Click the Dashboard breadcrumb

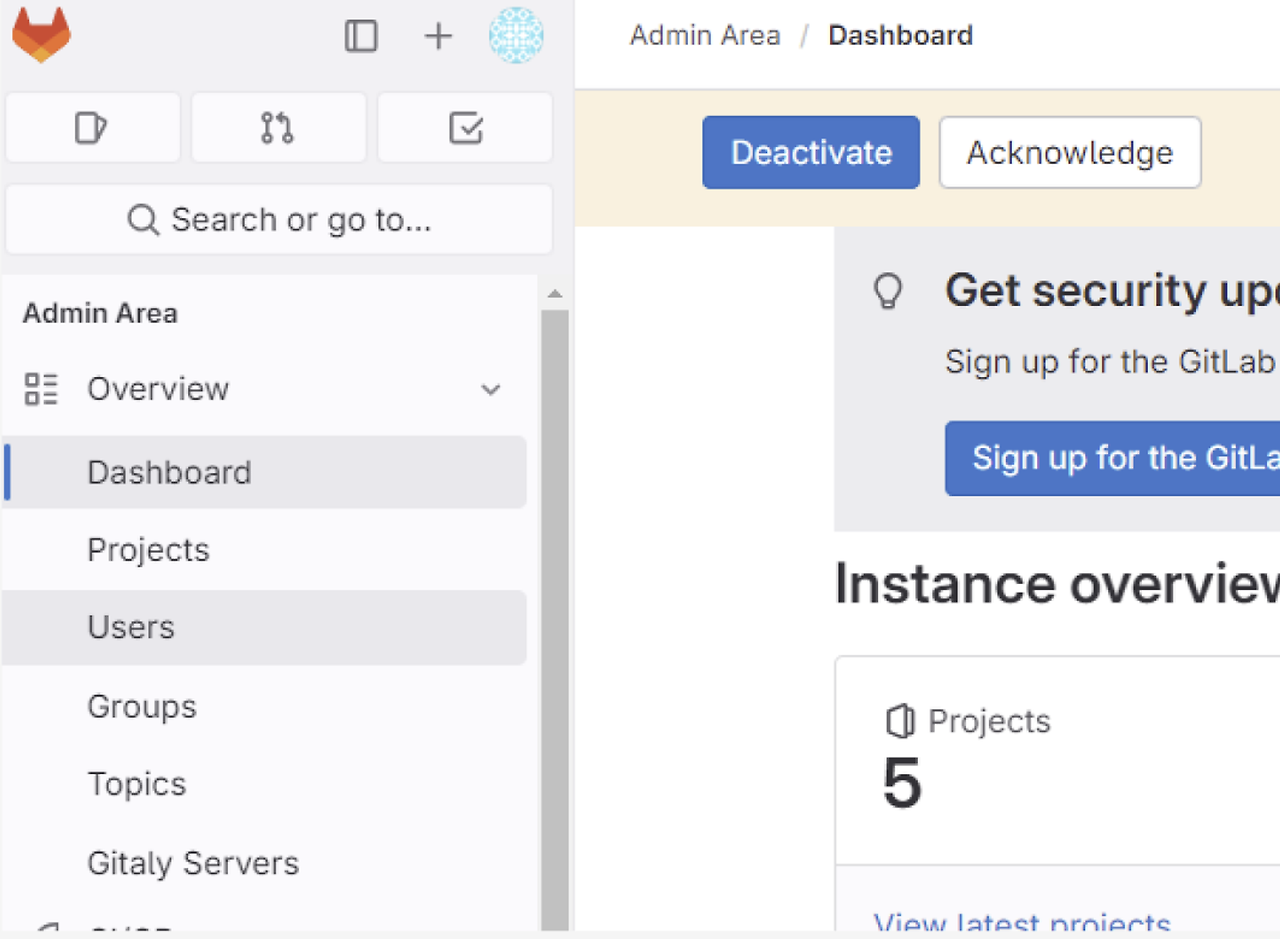(x=900, y=36)
